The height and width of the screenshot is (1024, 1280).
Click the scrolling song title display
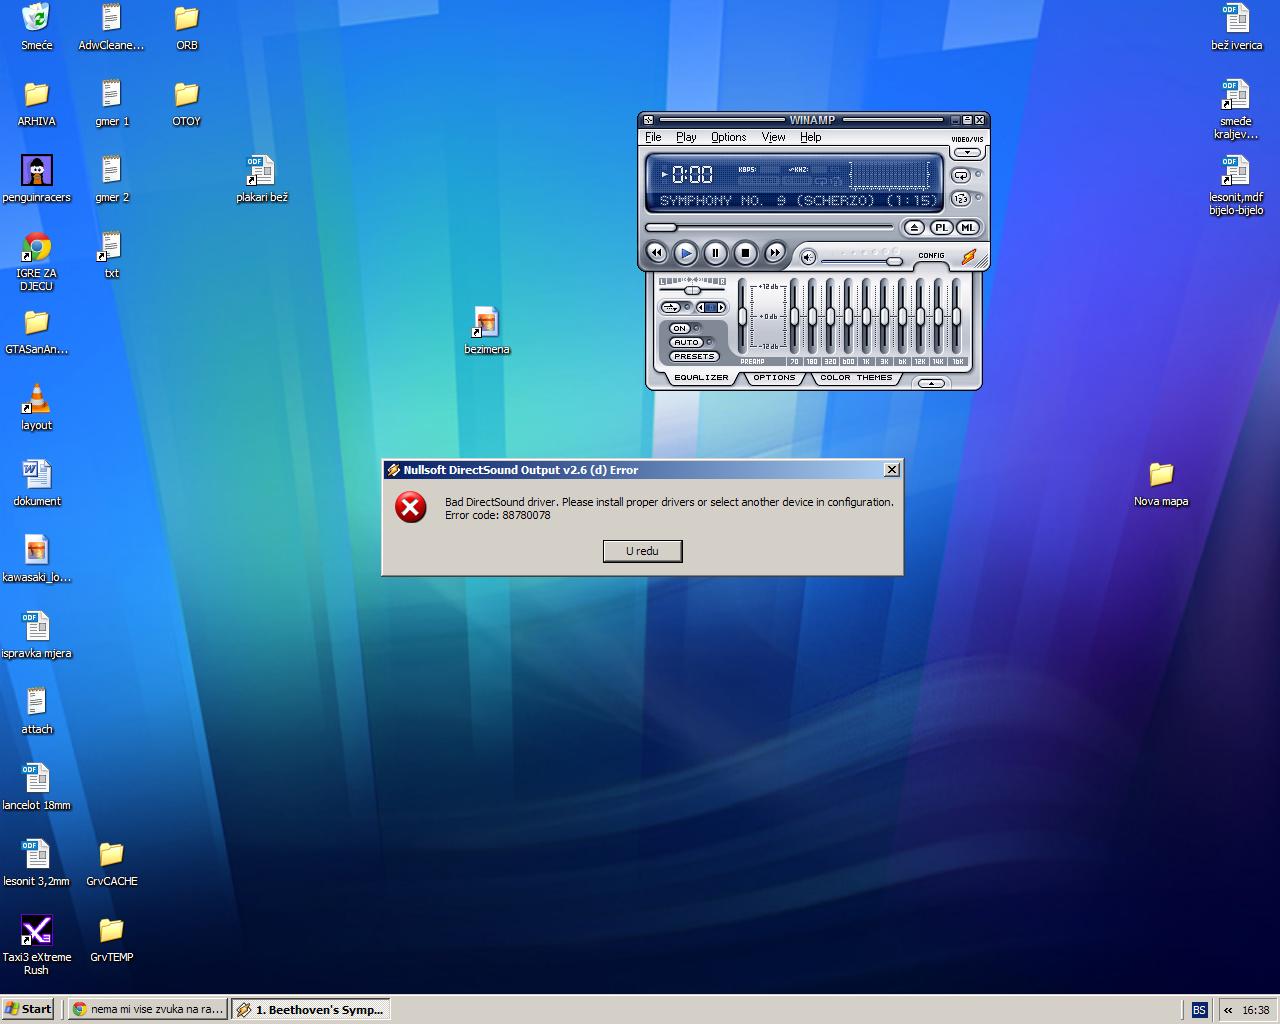click(x=798, y=200)
